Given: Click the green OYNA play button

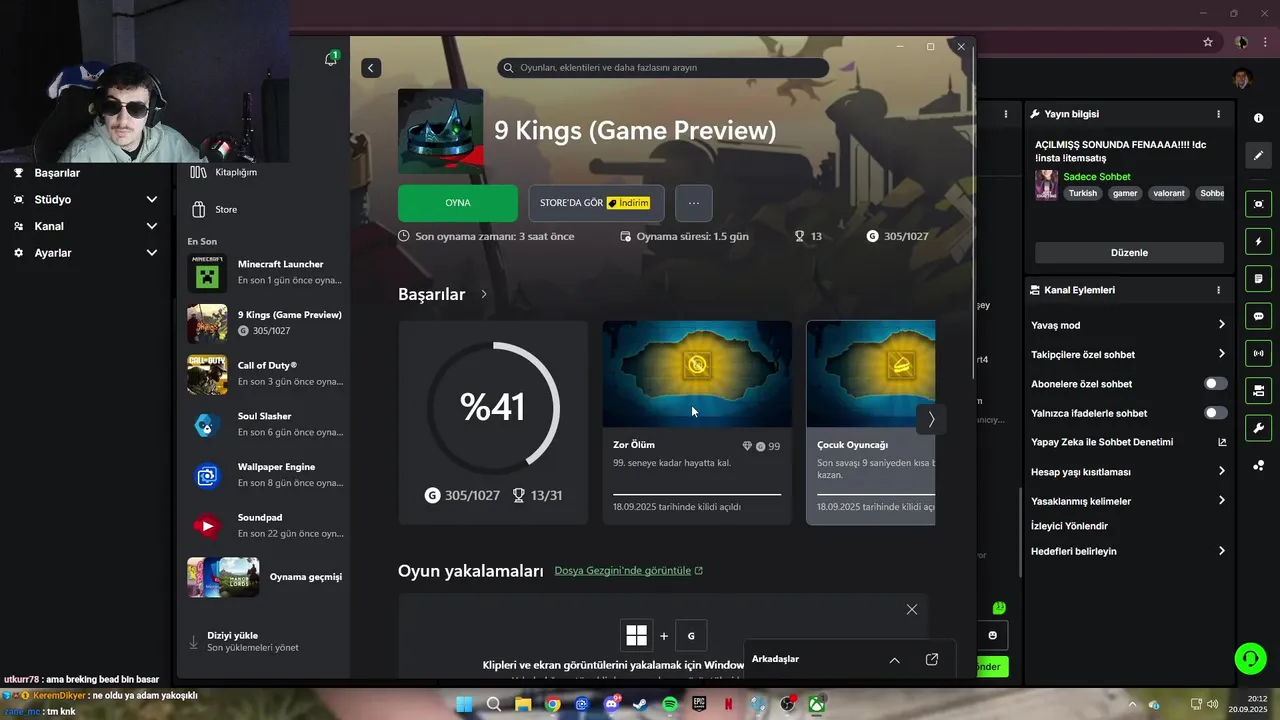Looking at the screenshot, I should click(x=458, y=203).
